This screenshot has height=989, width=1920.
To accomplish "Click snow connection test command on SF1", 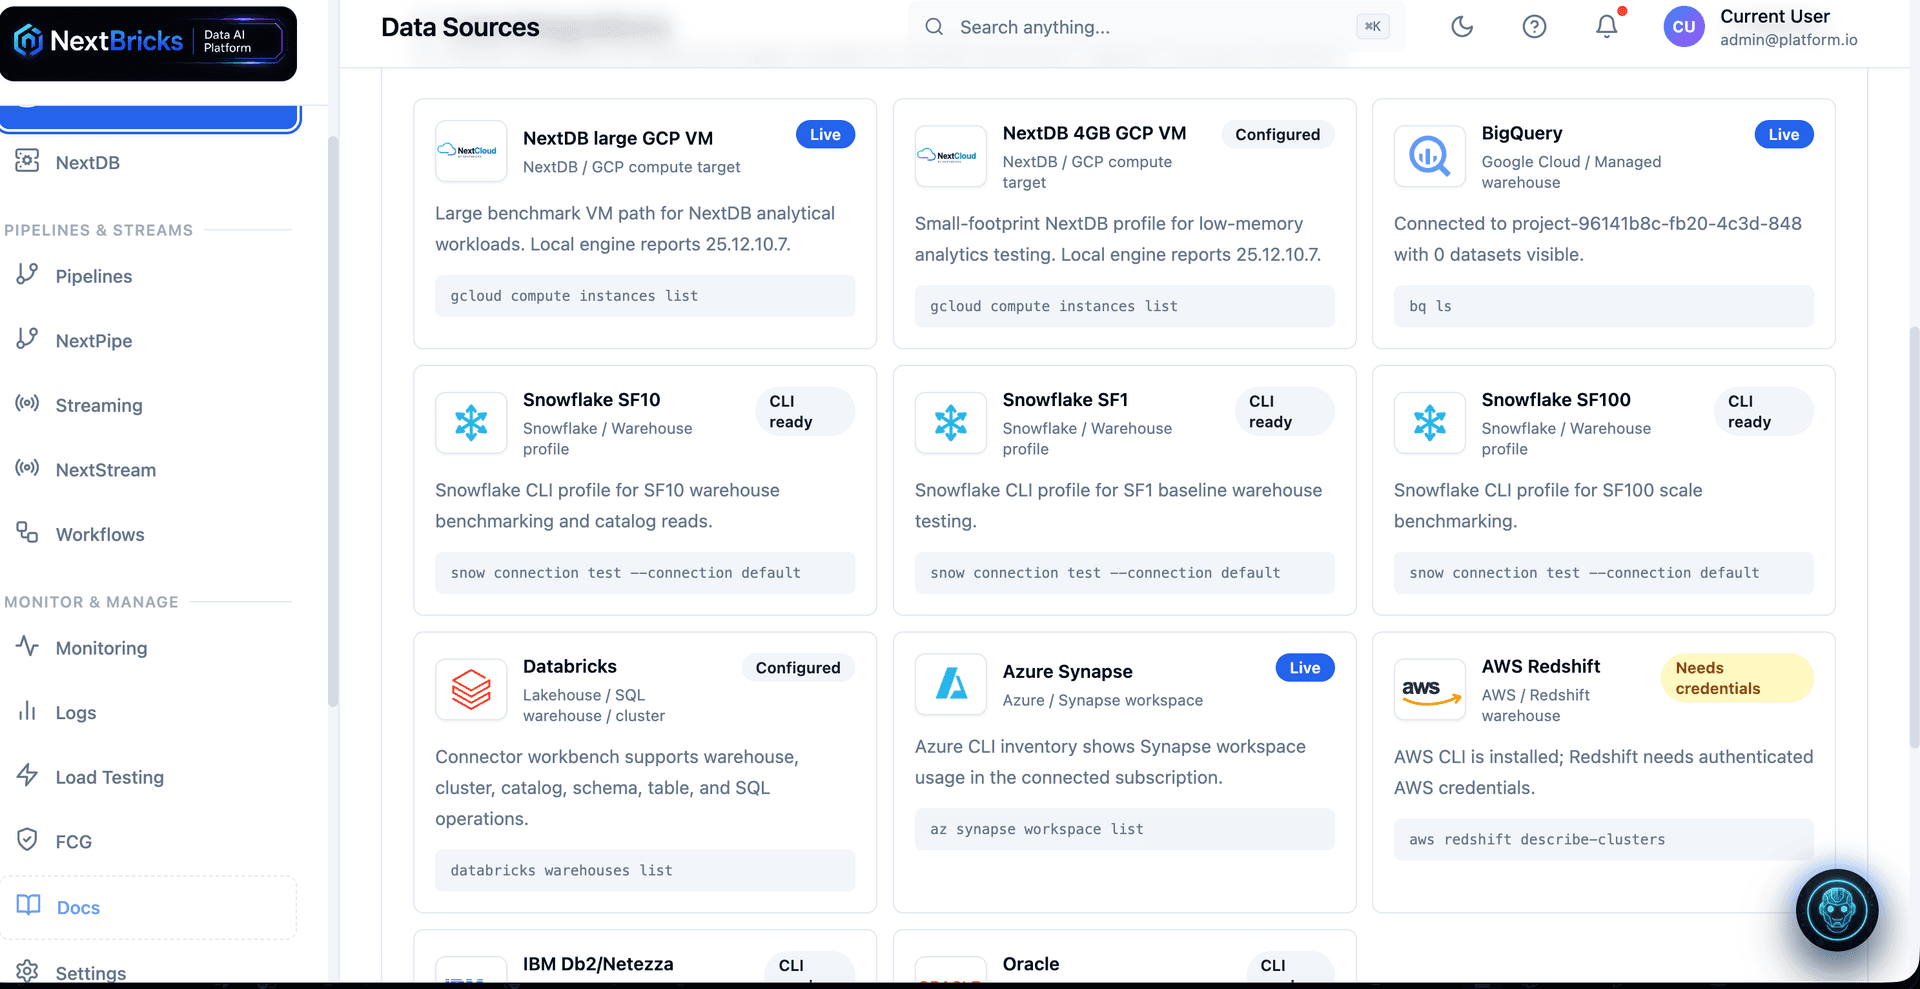I will [1125, 573].
